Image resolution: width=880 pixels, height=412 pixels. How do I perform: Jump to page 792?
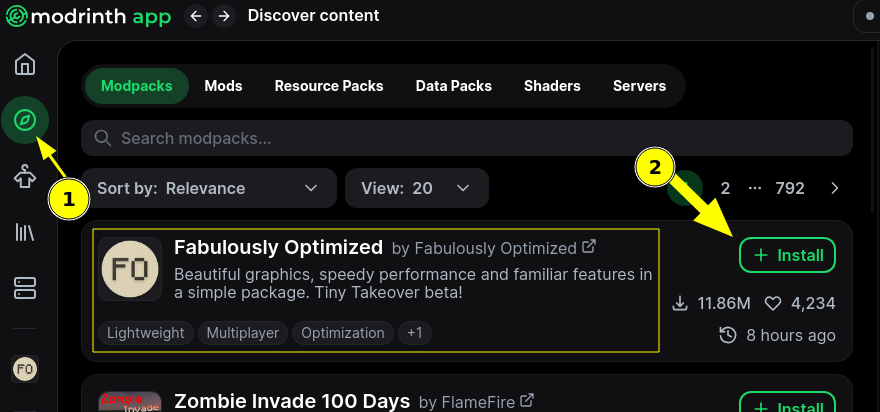(790, 188)
